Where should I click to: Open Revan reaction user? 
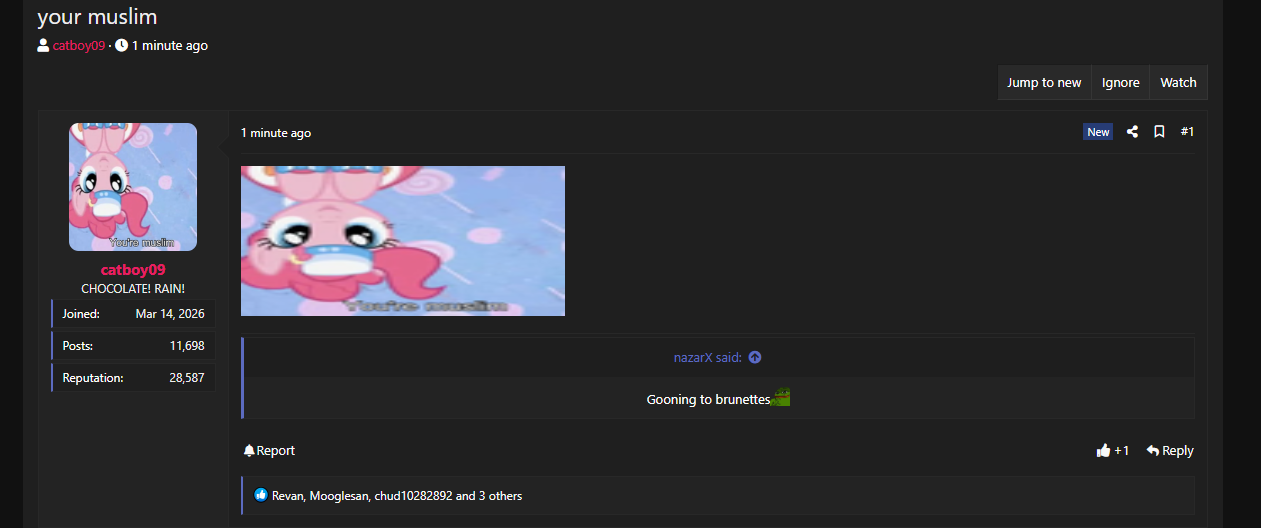(288, 496)
